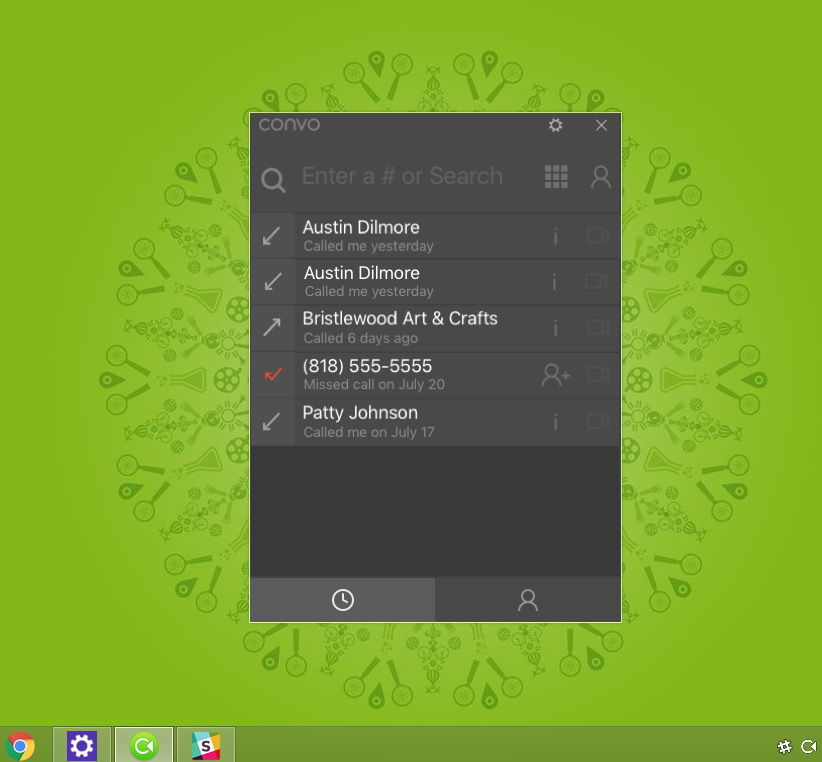Video call second Austin Dilmore entry

pyautogui.click(x=597, y=282)
